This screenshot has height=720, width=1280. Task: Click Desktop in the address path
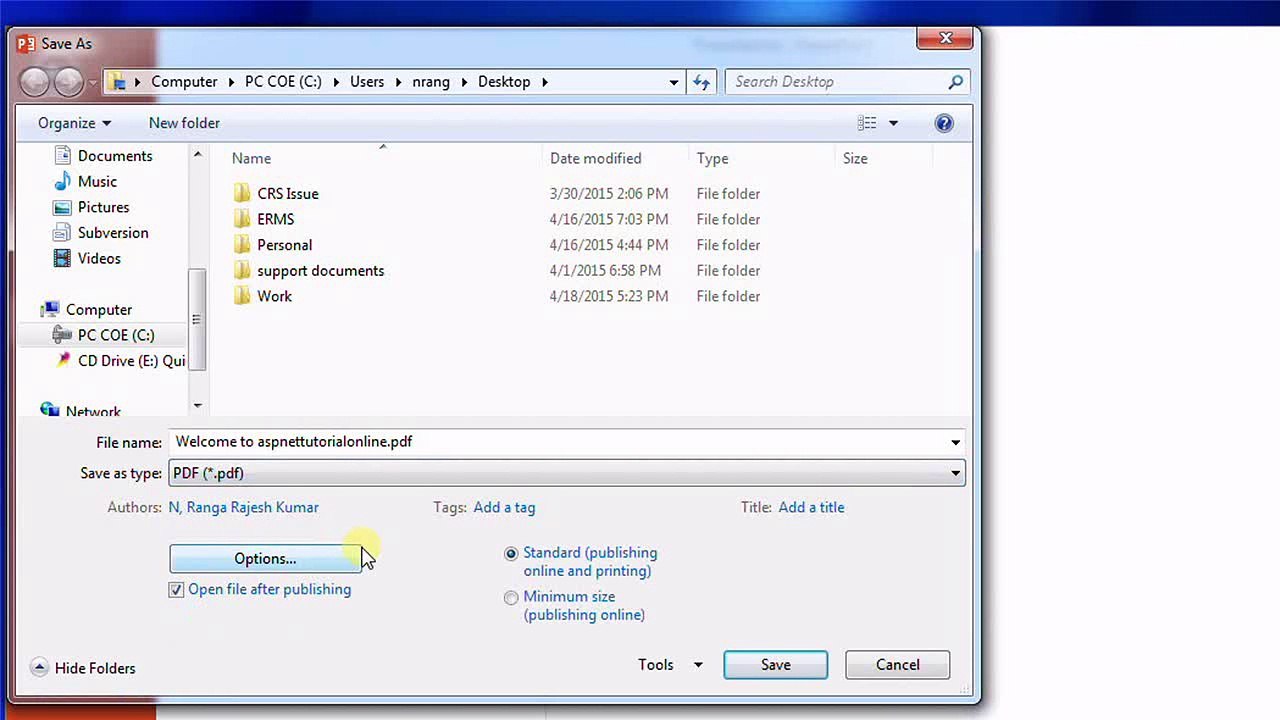[504, 82]
